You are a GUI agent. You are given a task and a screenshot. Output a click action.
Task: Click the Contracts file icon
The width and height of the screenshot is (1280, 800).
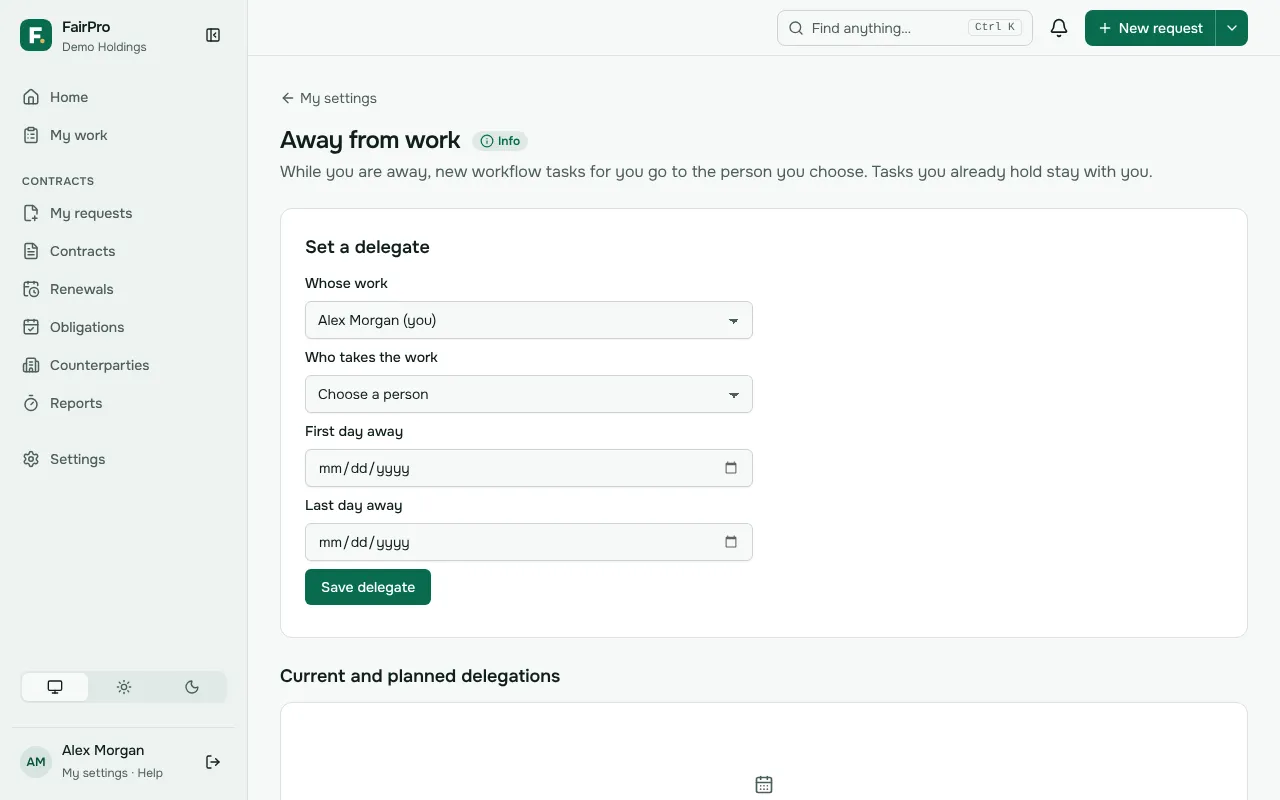[31, 251]
